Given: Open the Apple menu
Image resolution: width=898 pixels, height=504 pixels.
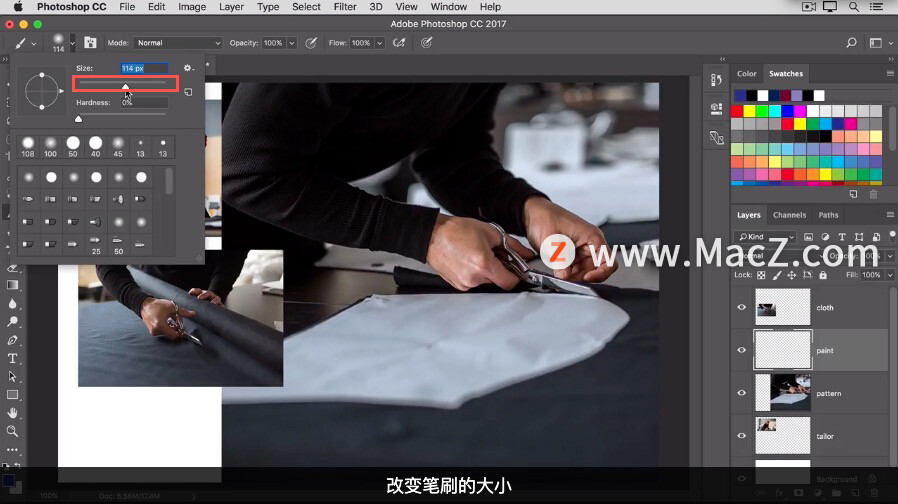Looking at the screenshot, I should (18, 7).
